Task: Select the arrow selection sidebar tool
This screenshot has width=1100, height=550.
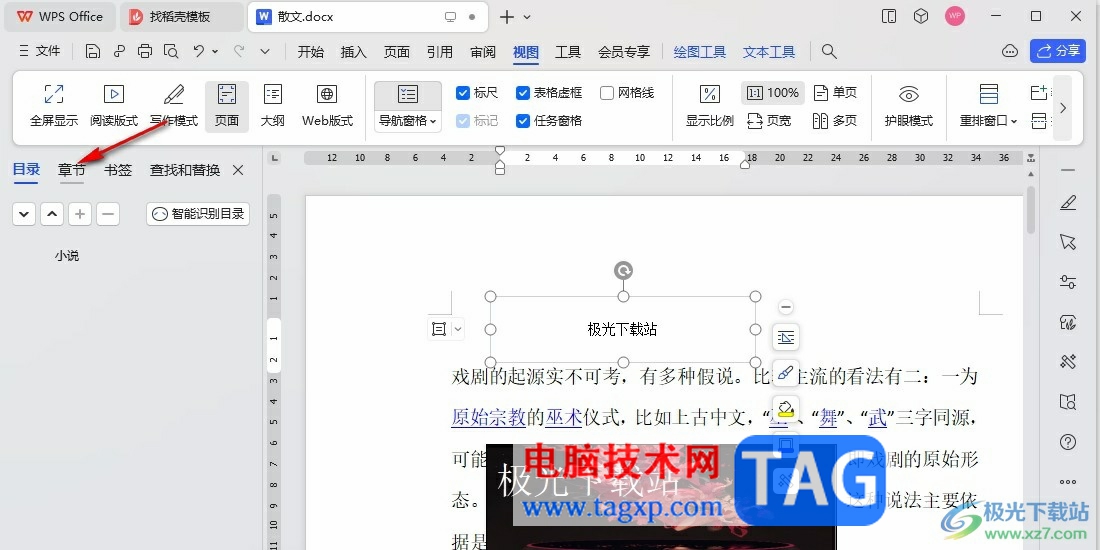Action: [1068, 242]
